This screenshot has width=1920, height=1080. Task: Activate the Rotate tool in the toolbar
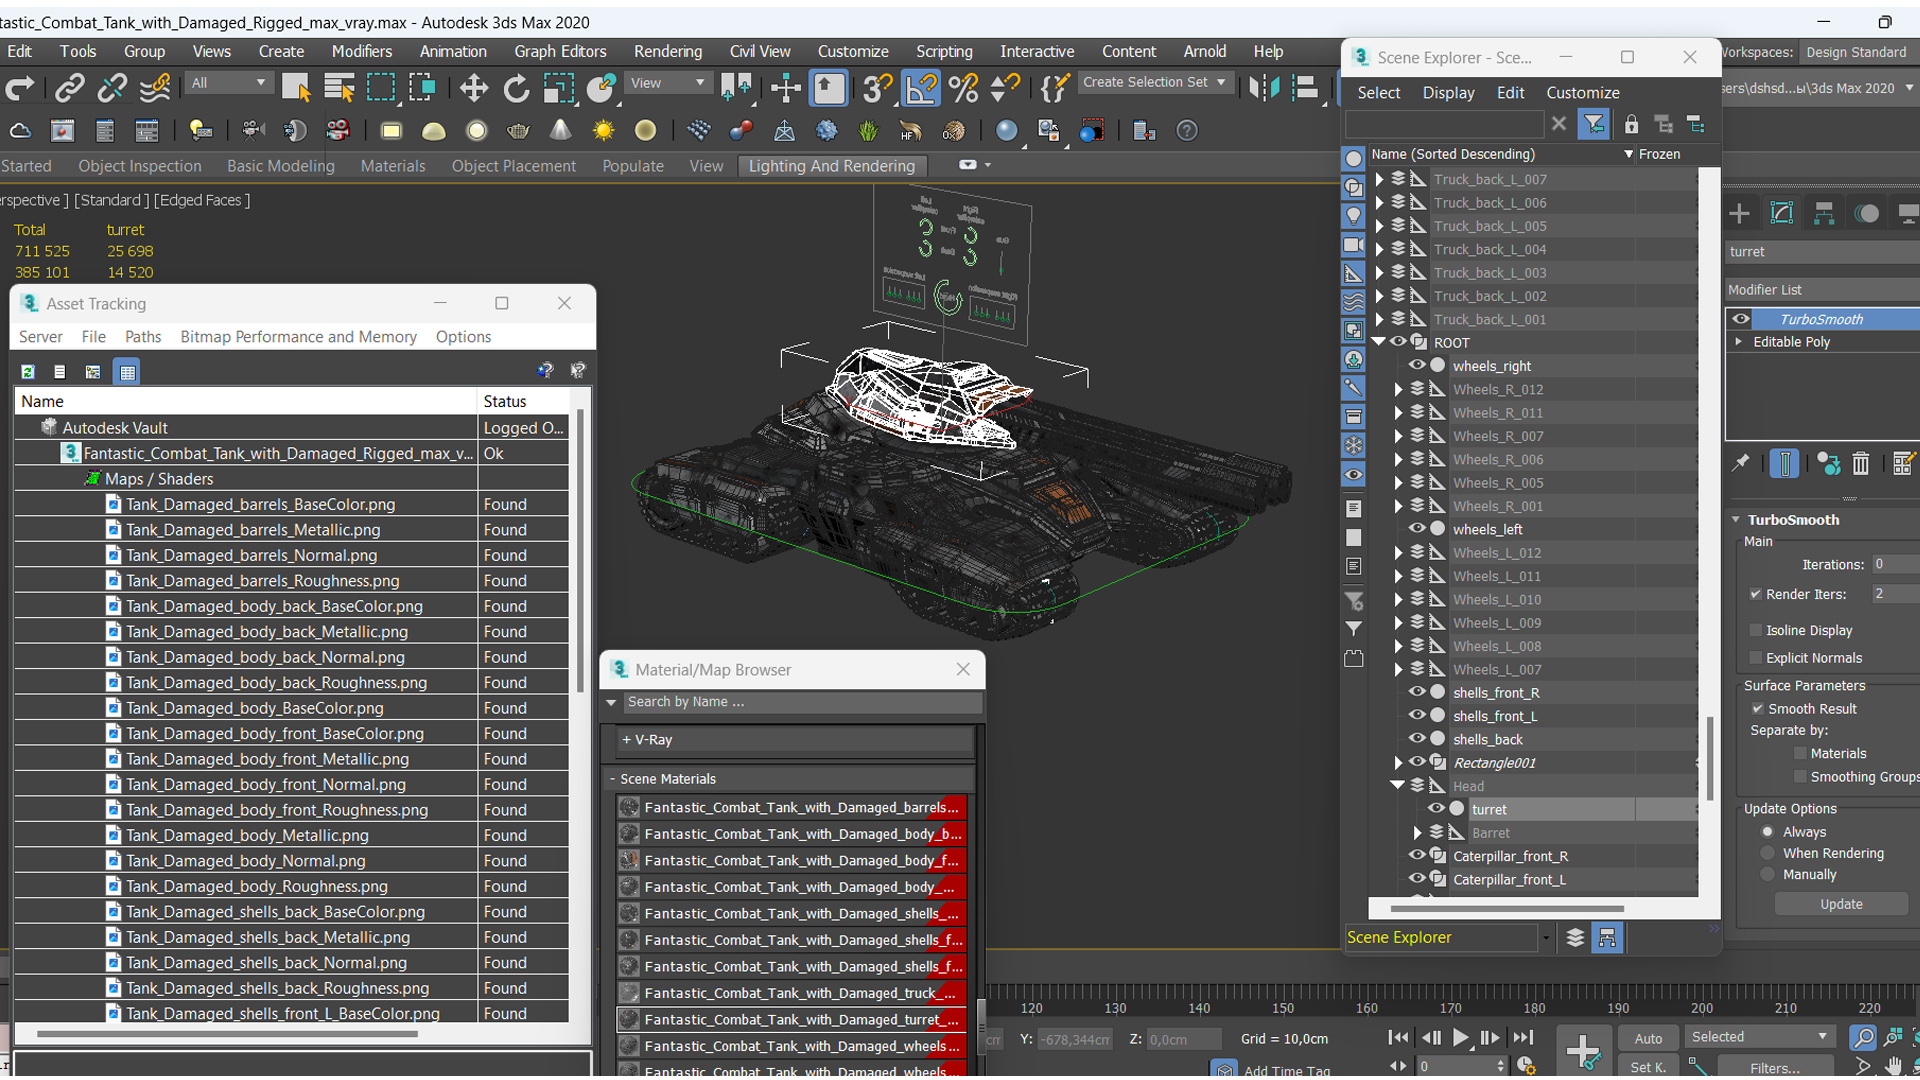[x=516, y=89]
